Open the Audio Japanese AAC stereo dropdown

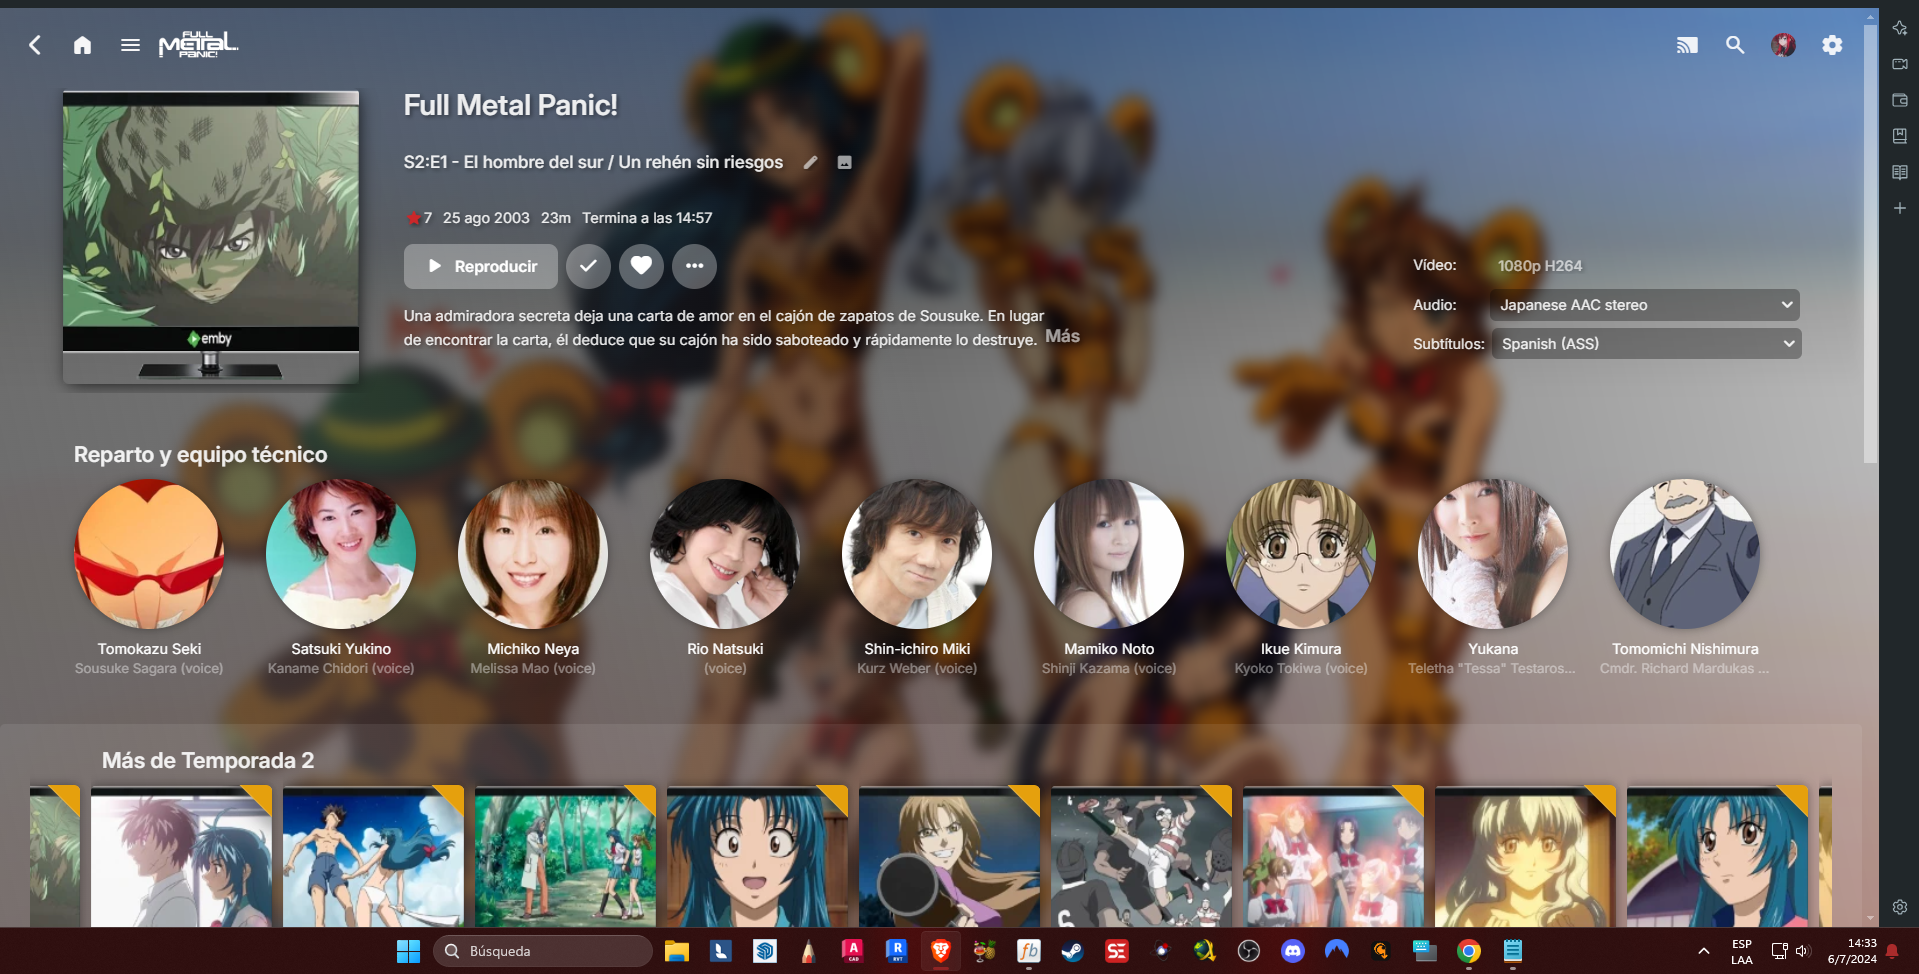(1645, 305)
